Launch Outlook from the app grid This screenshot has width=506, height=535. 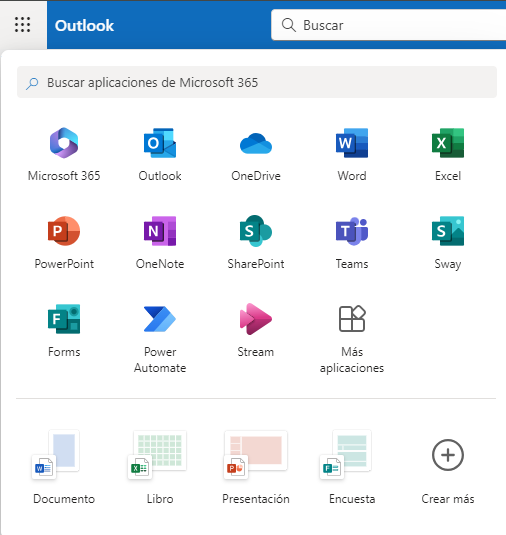pos(160,154)
